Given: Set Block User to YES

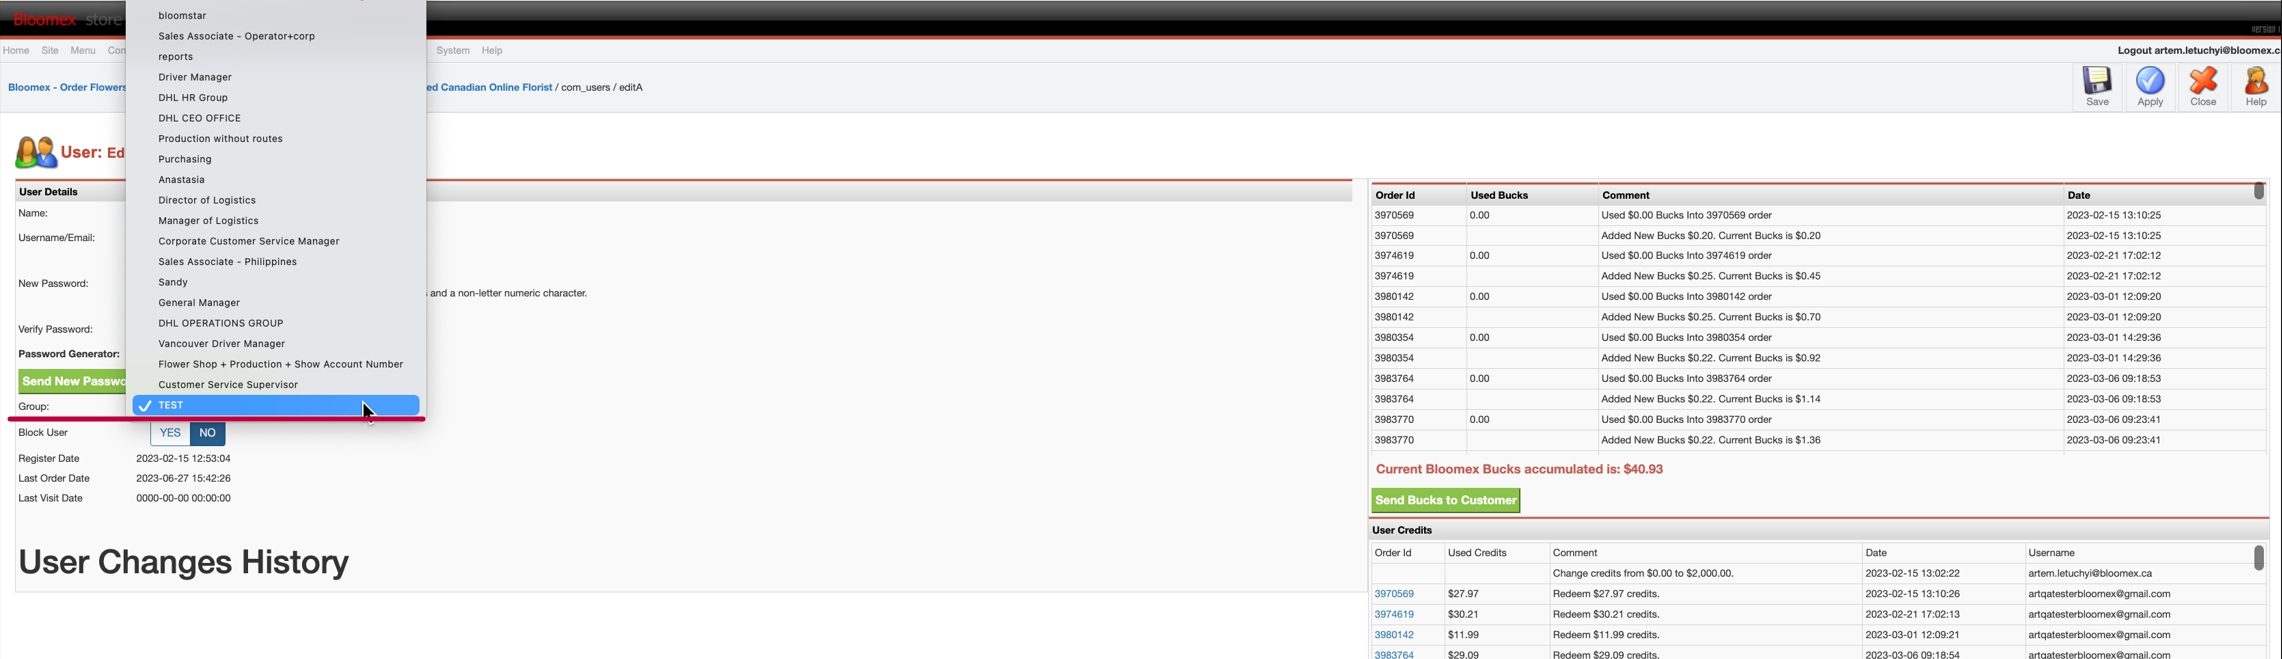Looking at the screenshot, I should [x=170, y=433].
